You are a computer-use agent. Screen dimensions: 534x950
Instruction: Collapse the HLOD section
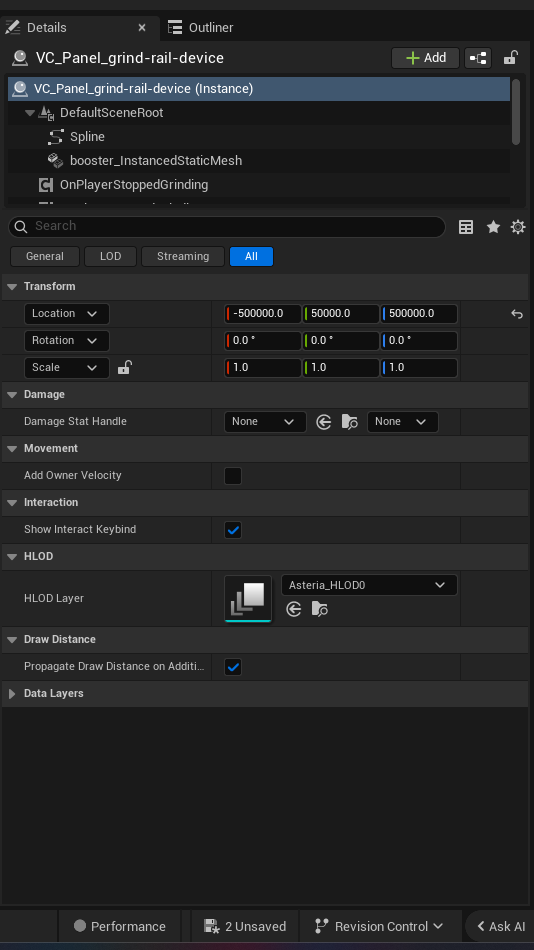click(12, 557)
